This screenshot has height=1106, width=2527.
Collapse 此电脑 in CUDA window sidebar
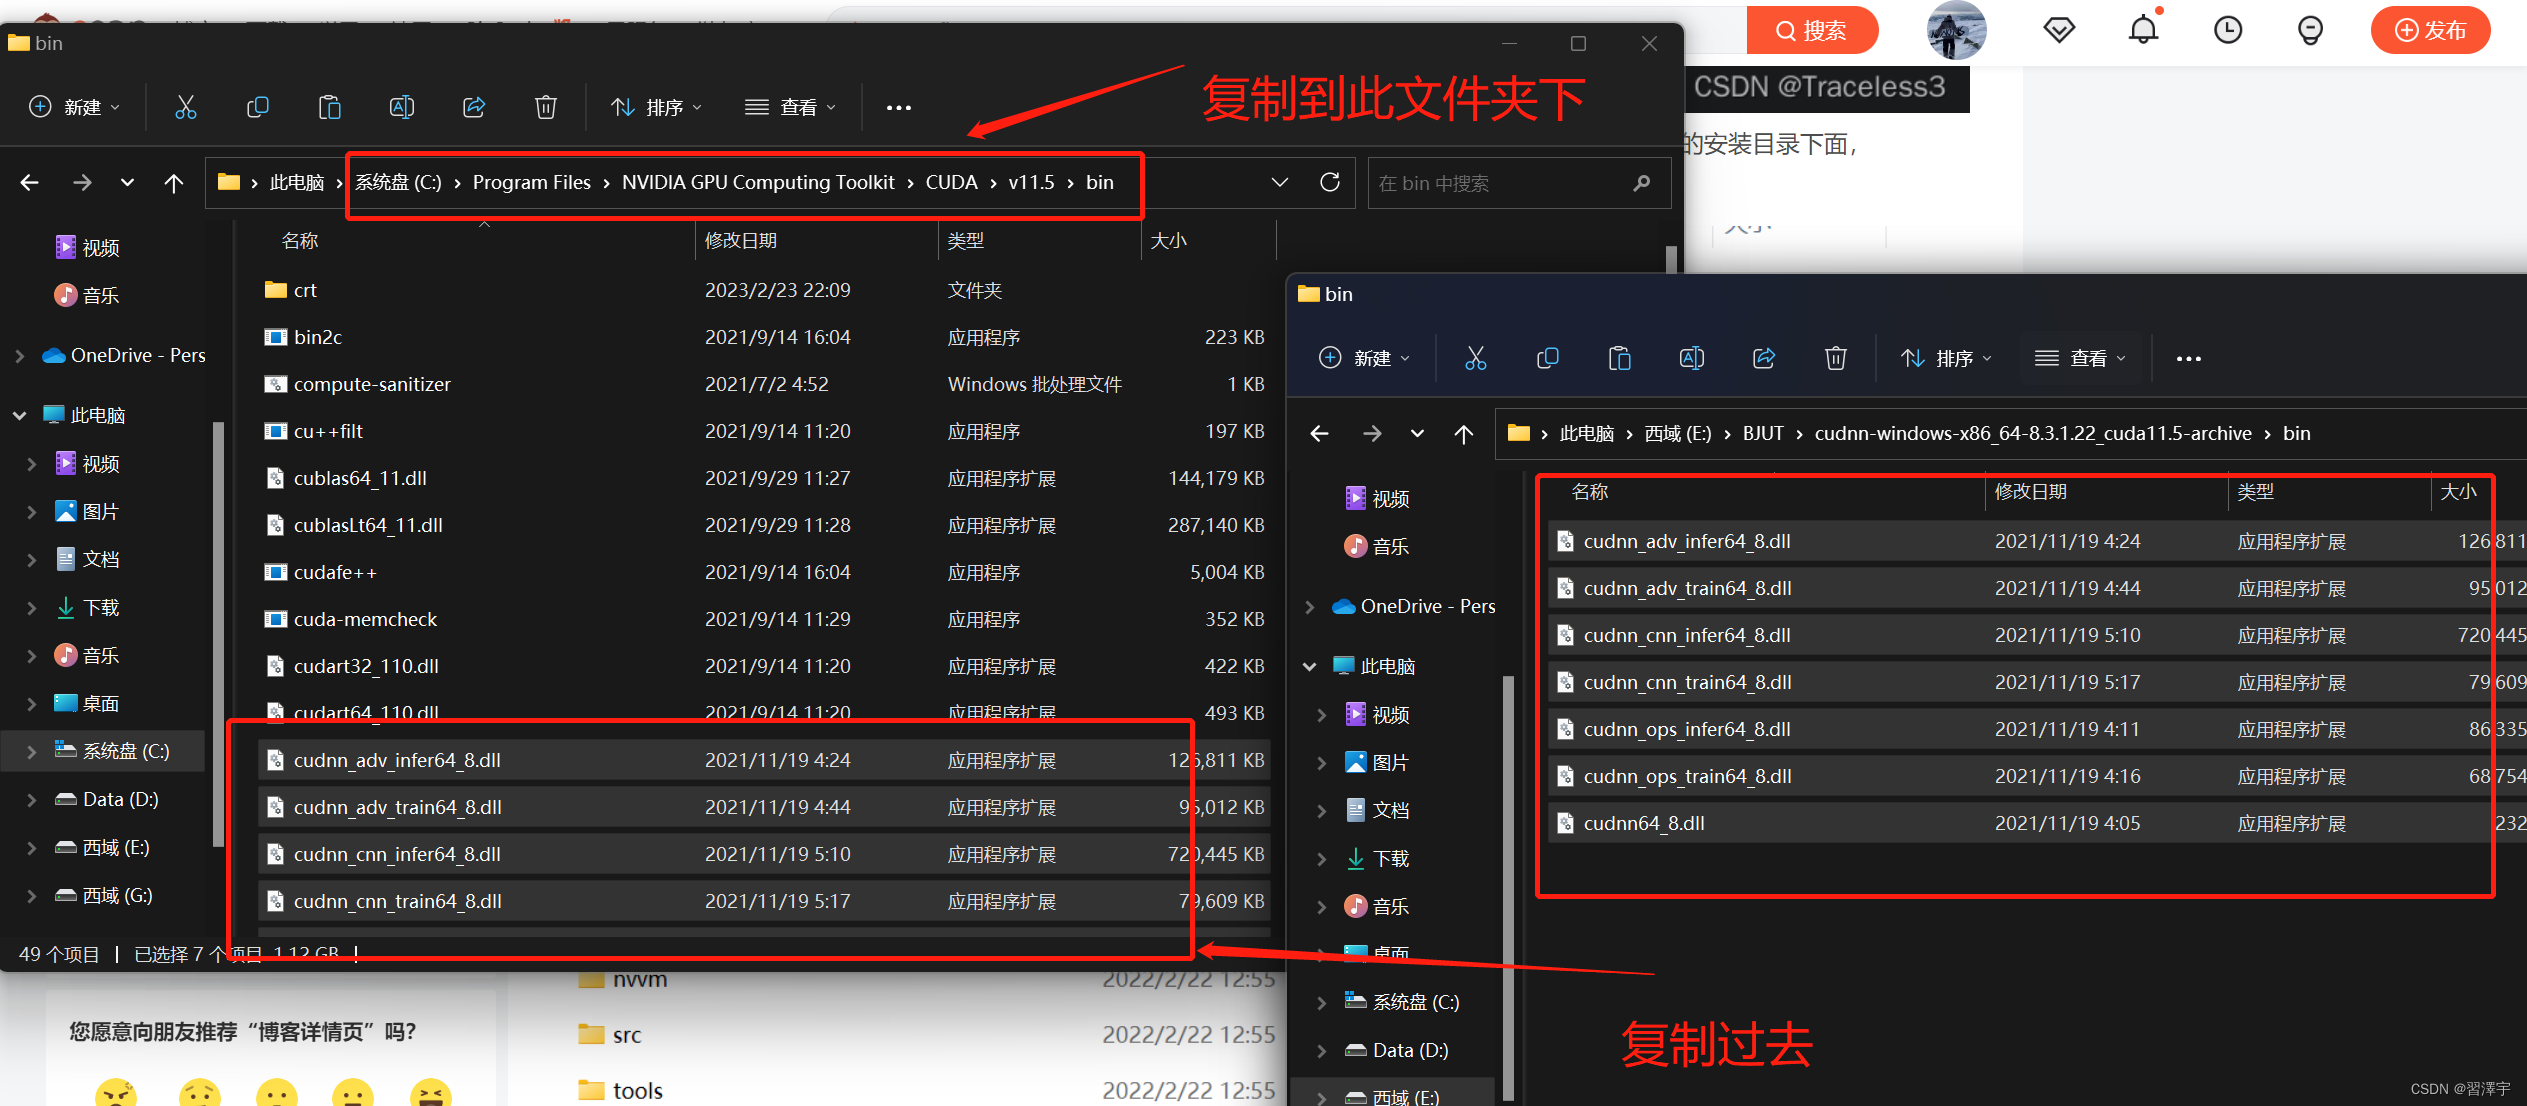coord(19,415)
